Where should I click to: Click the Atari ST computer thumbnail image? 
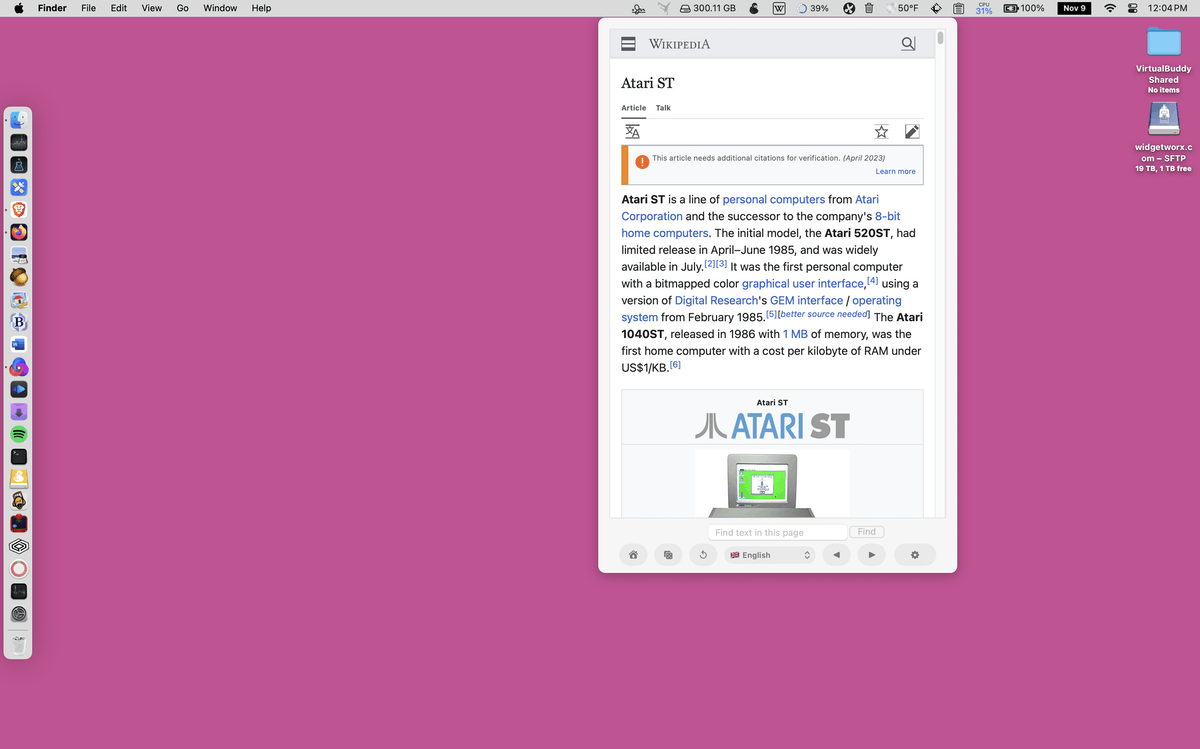[772, 483]
